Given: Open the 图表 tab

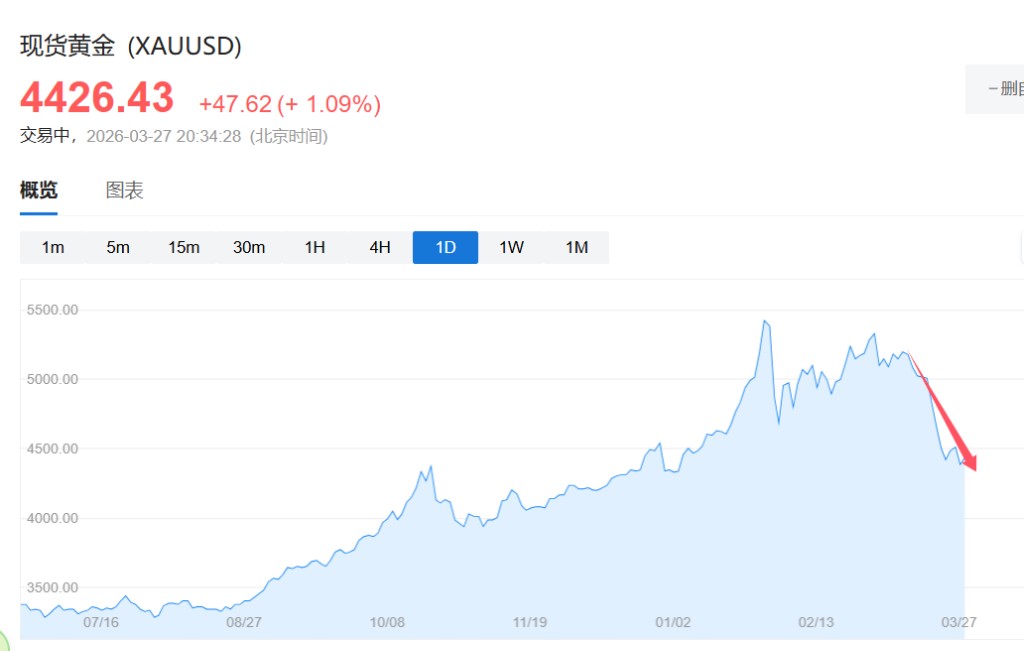Looking at the screenshot, I should tap(125, 190).
